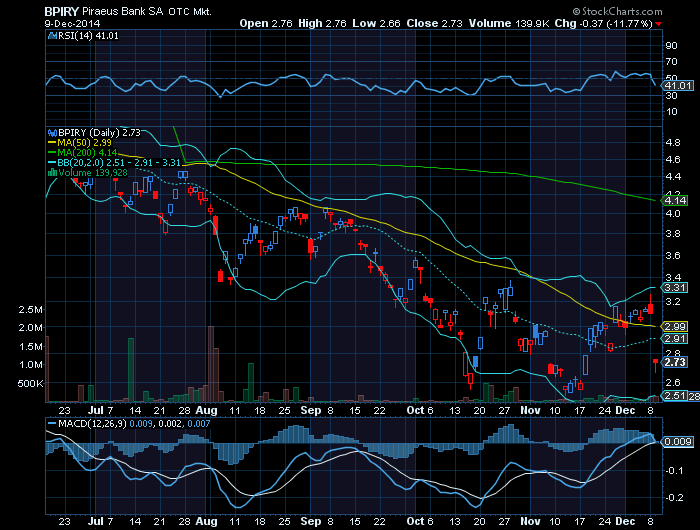This screenshot has height=530, width=700.
Task: Click 'Aug' on the price chart date axis
Action: [x=207, y=410]
